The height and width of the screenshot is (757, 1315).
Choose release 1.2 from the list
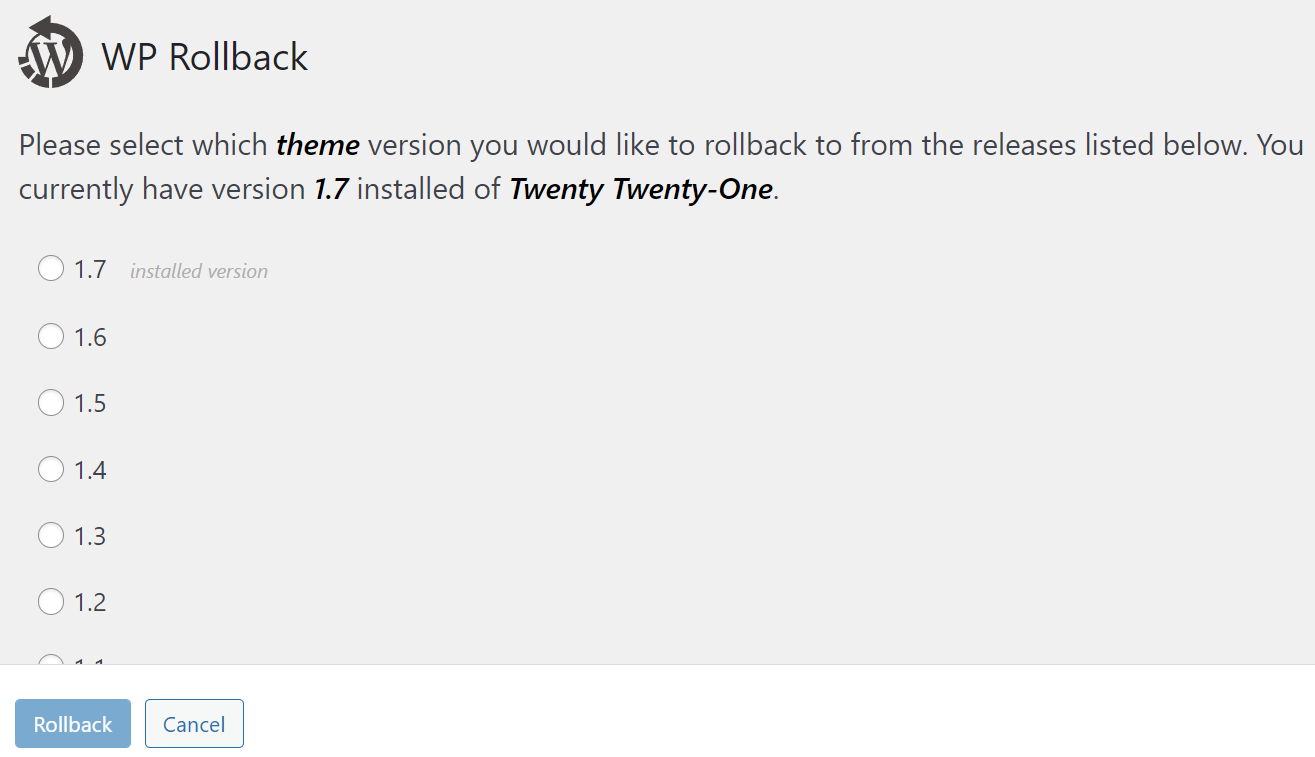(51, 601)
